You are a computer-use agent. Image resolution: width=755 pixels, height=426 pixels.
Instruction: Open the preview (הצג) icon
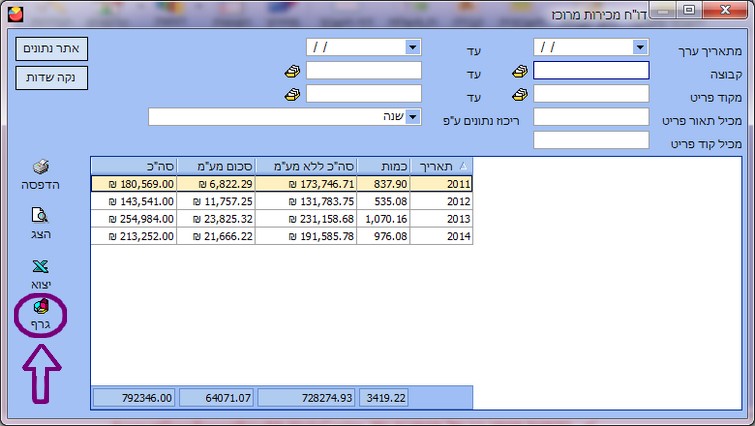(x=40, y=215)
